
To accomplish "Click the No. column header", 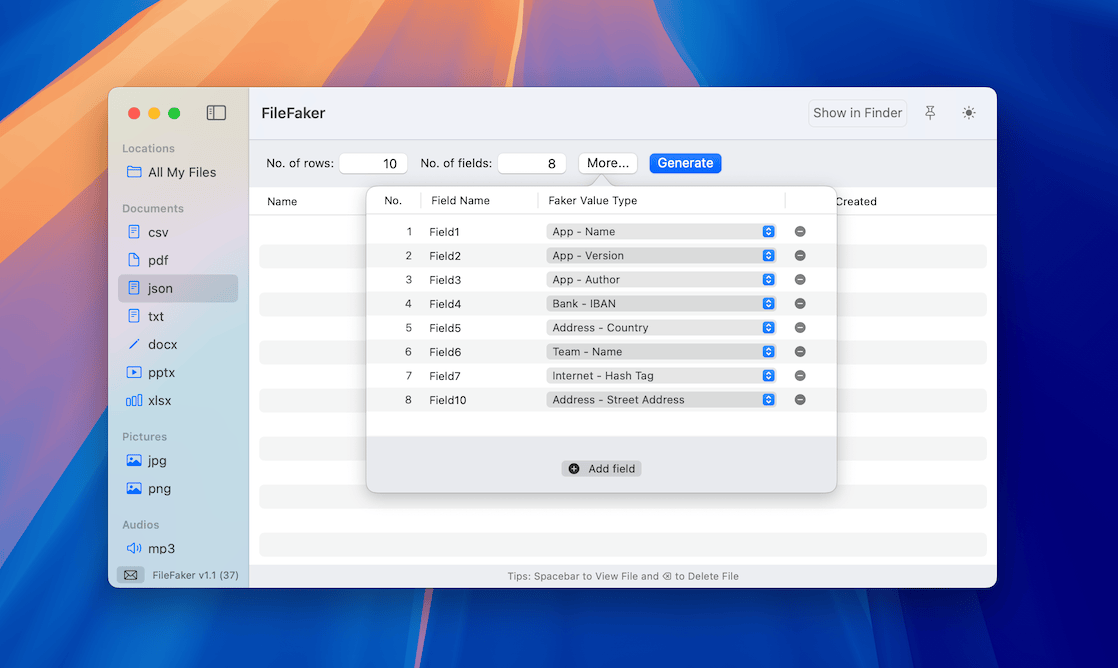I will pyautogui.click(x=393, y=200).
